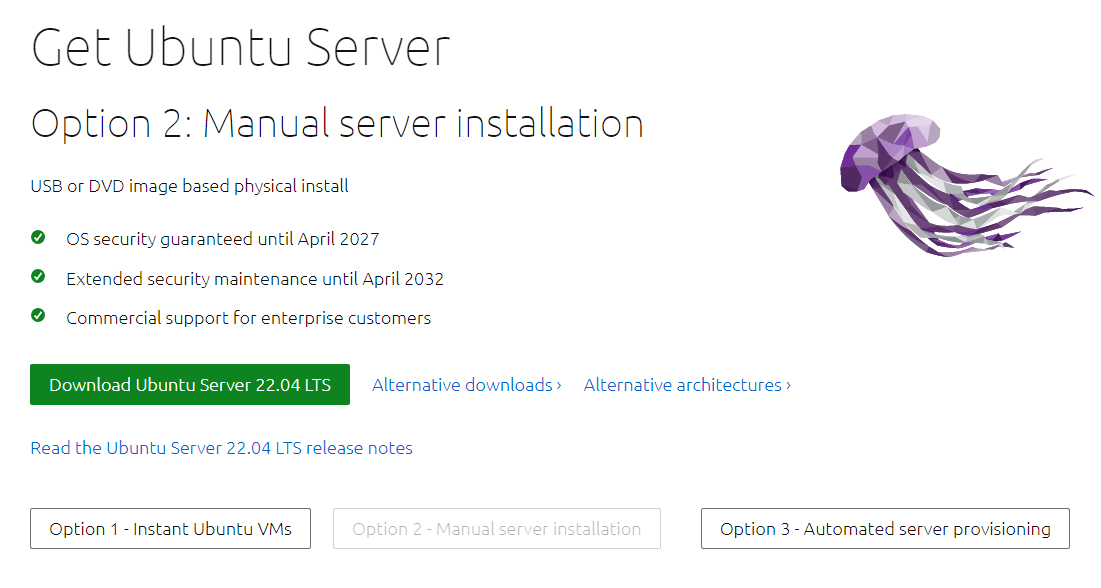
Task: Click the Option 2: Manual server installation heading
Action: pos(337,124)
